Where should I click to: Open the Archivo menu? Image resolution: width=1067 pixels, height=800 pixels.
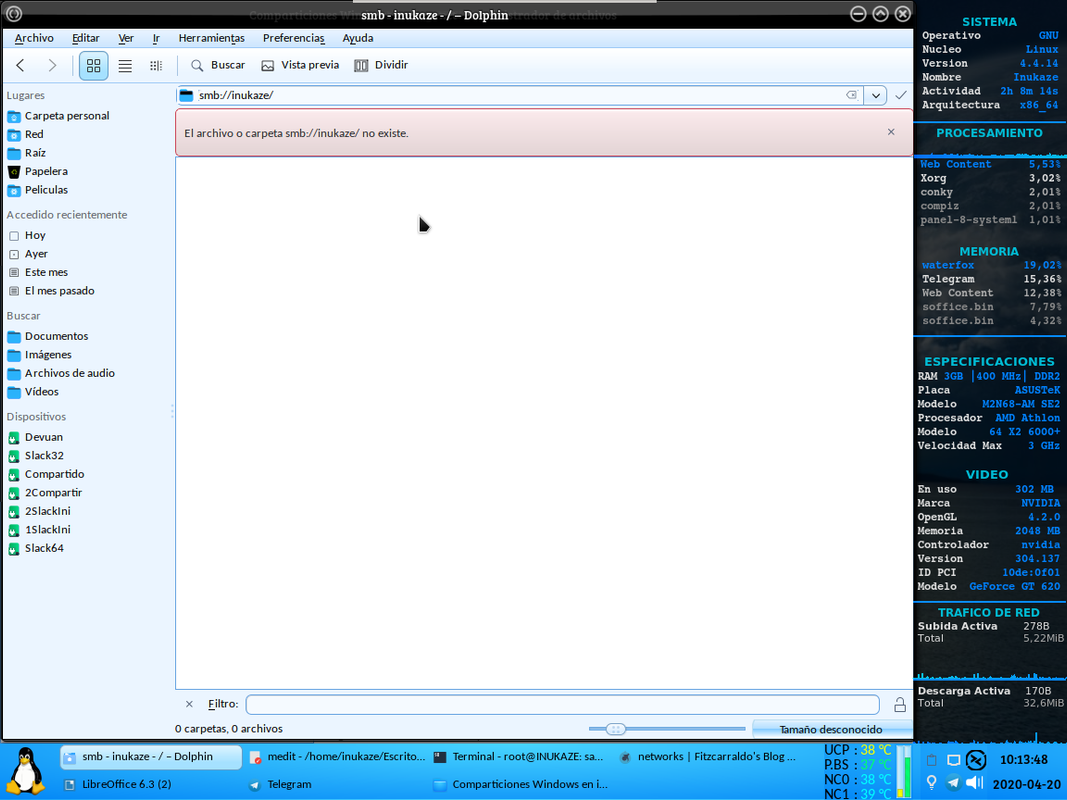pyautogui.click(x=34, y=38)
